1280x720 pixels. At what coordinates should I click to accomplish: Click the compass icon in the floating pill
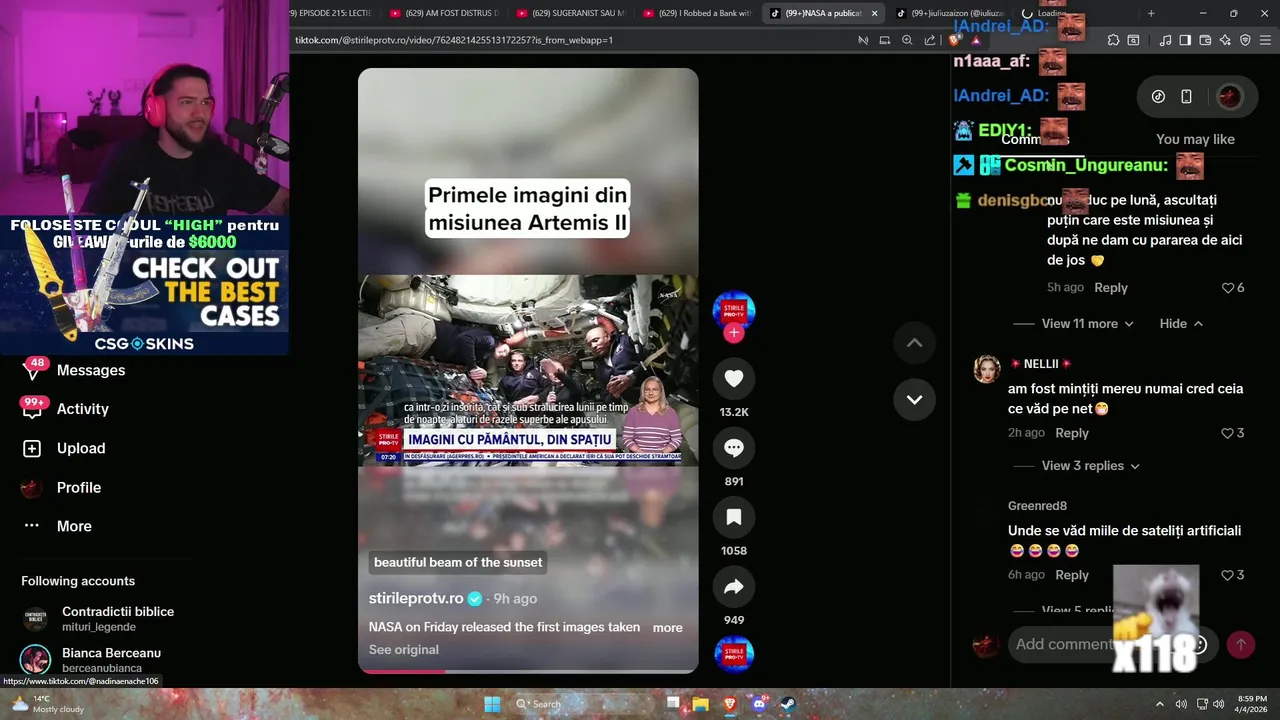[x=1158, y=97]
